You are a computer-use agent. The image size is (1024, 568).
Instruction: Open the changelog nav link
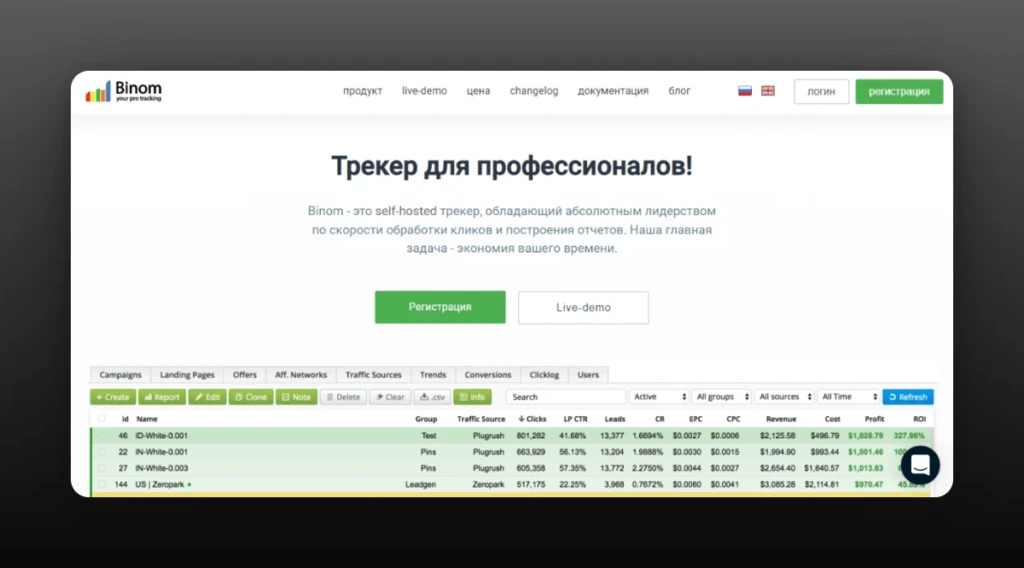coord(534,91)
